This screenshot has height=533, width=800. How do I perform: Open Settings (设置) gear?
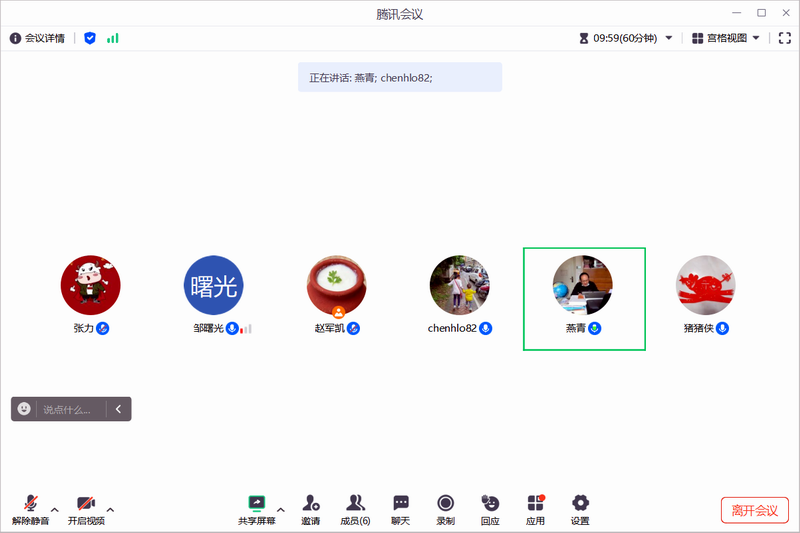[x=580, y=510]
